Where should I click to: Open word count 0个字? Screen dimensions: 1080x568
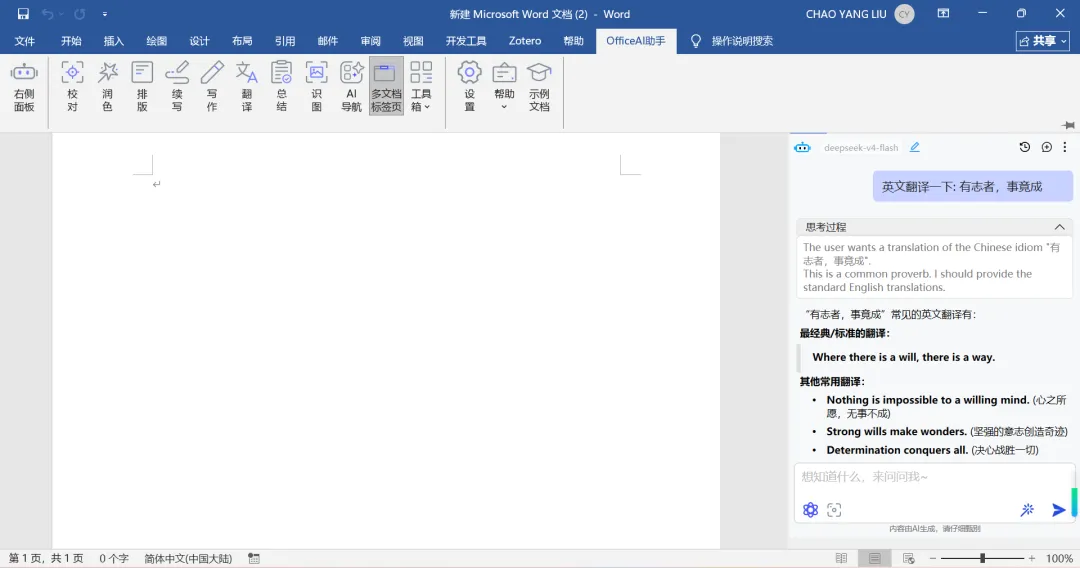click(x=114, y=558)
